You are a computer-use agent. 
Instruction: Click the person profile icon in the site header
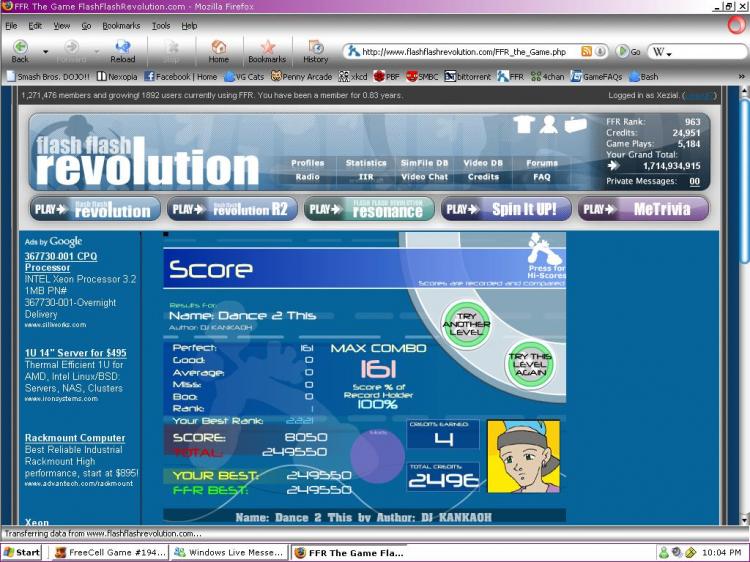549,124
